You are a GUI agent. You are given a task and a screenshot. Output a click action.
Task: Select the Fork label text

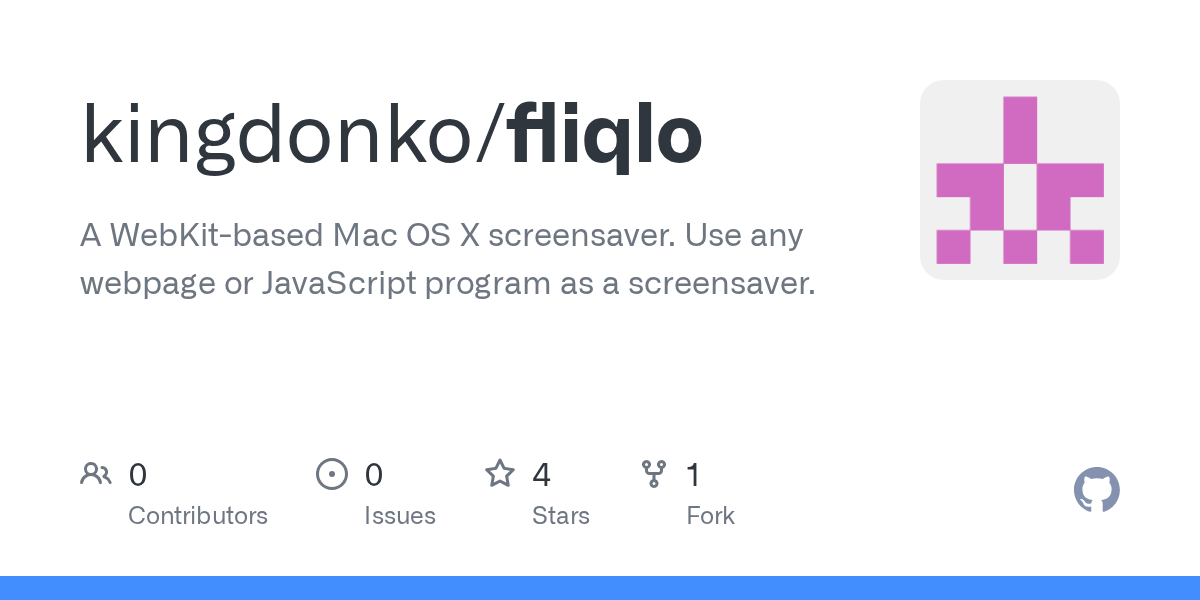click(710, 516)
